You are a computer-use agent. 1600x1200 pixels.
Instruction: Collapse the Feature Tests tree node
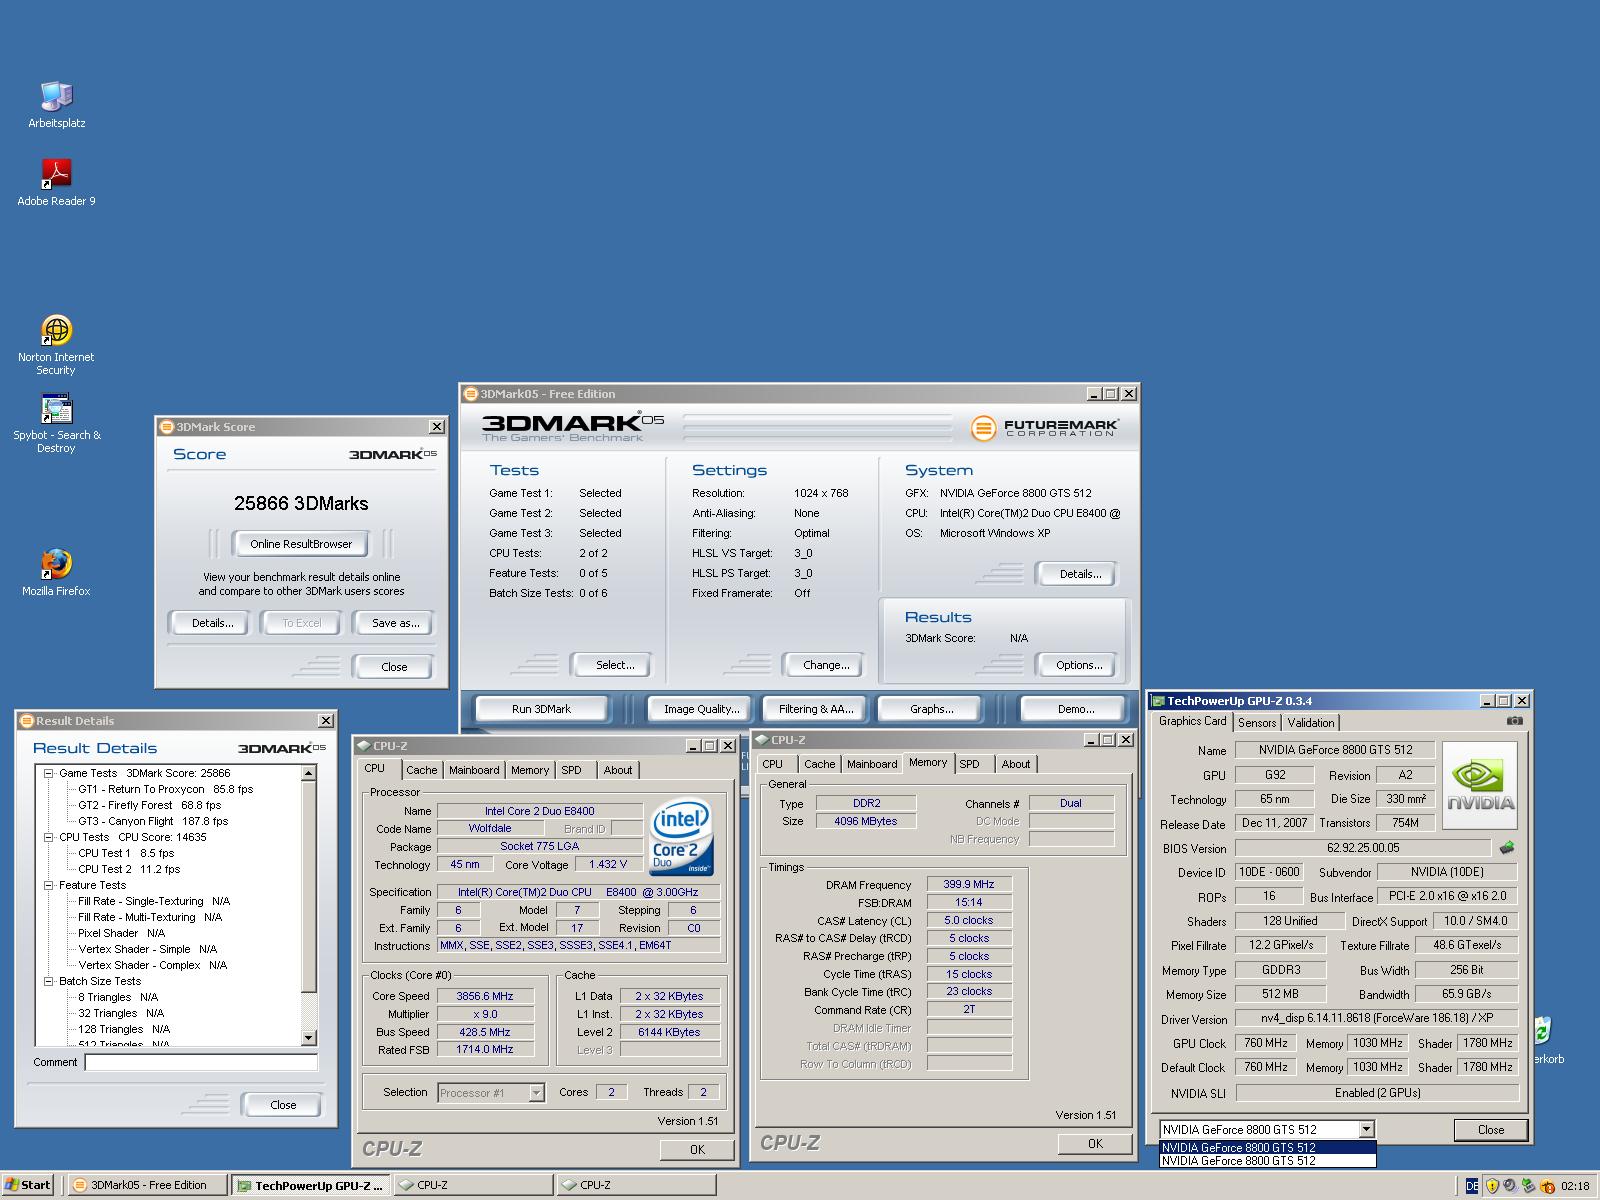tap(48, 885)
